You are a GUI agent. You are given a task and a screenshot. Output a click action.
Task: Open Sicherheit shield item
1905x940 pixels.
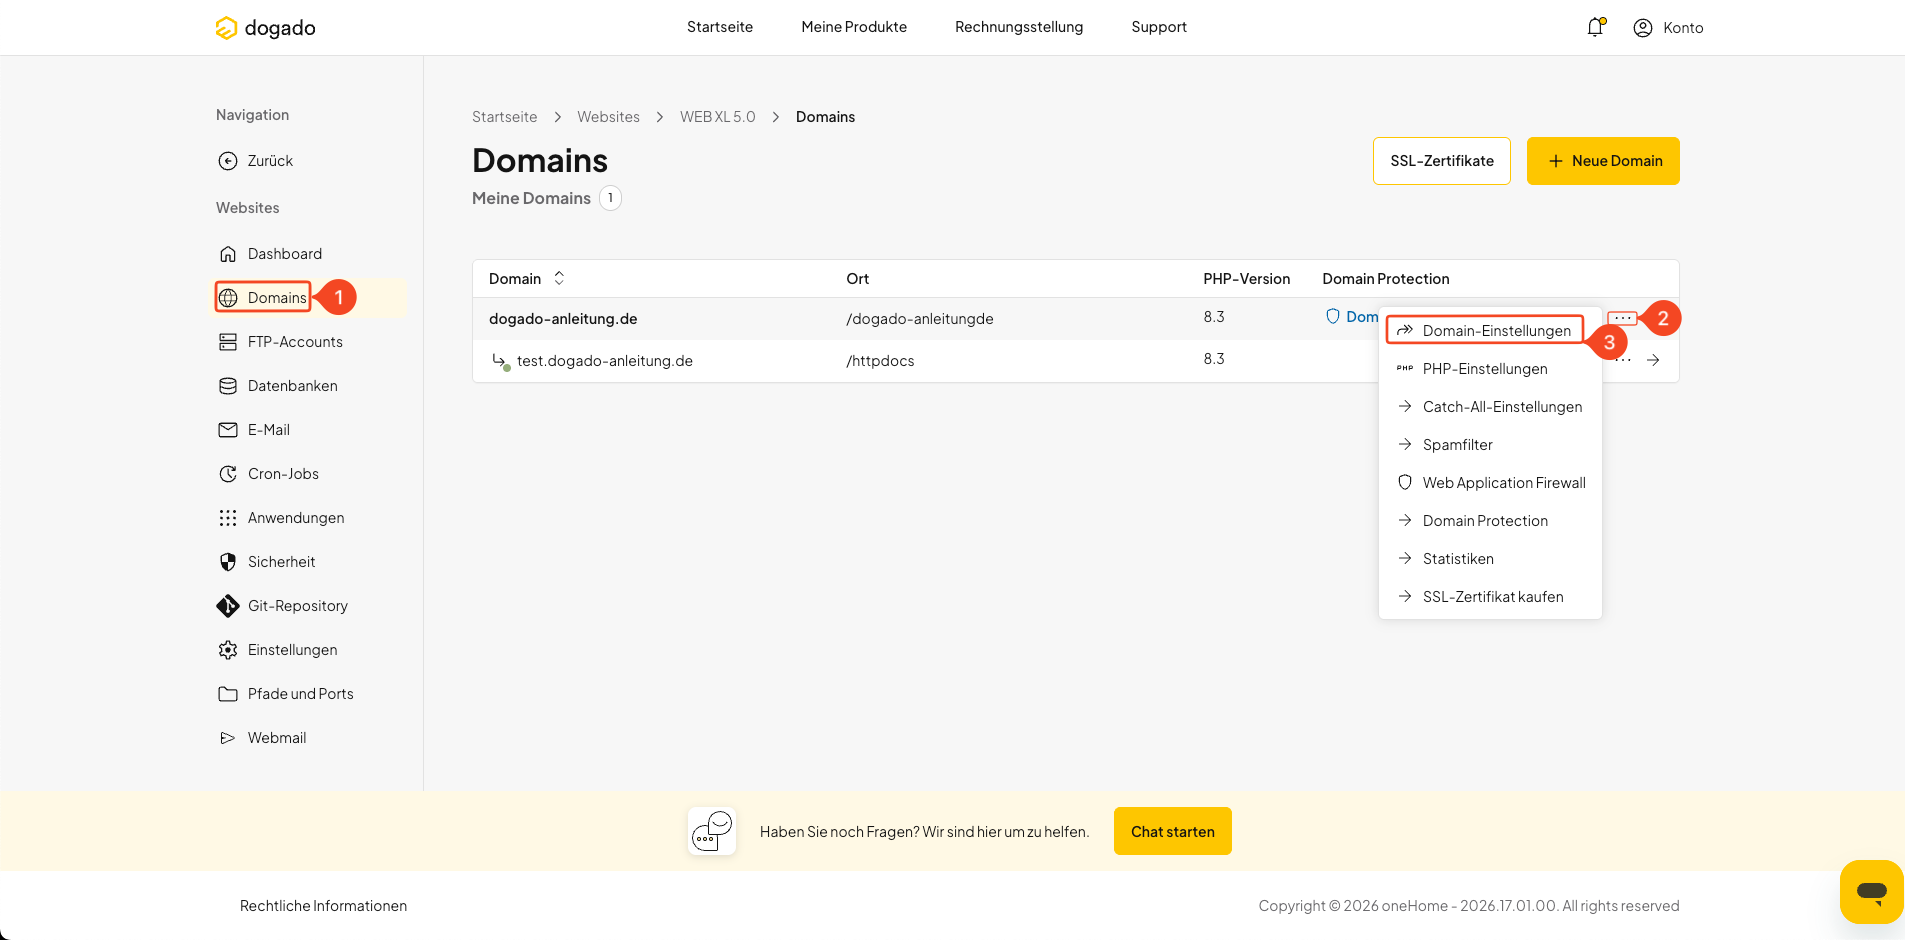click(x=266, y=562)
